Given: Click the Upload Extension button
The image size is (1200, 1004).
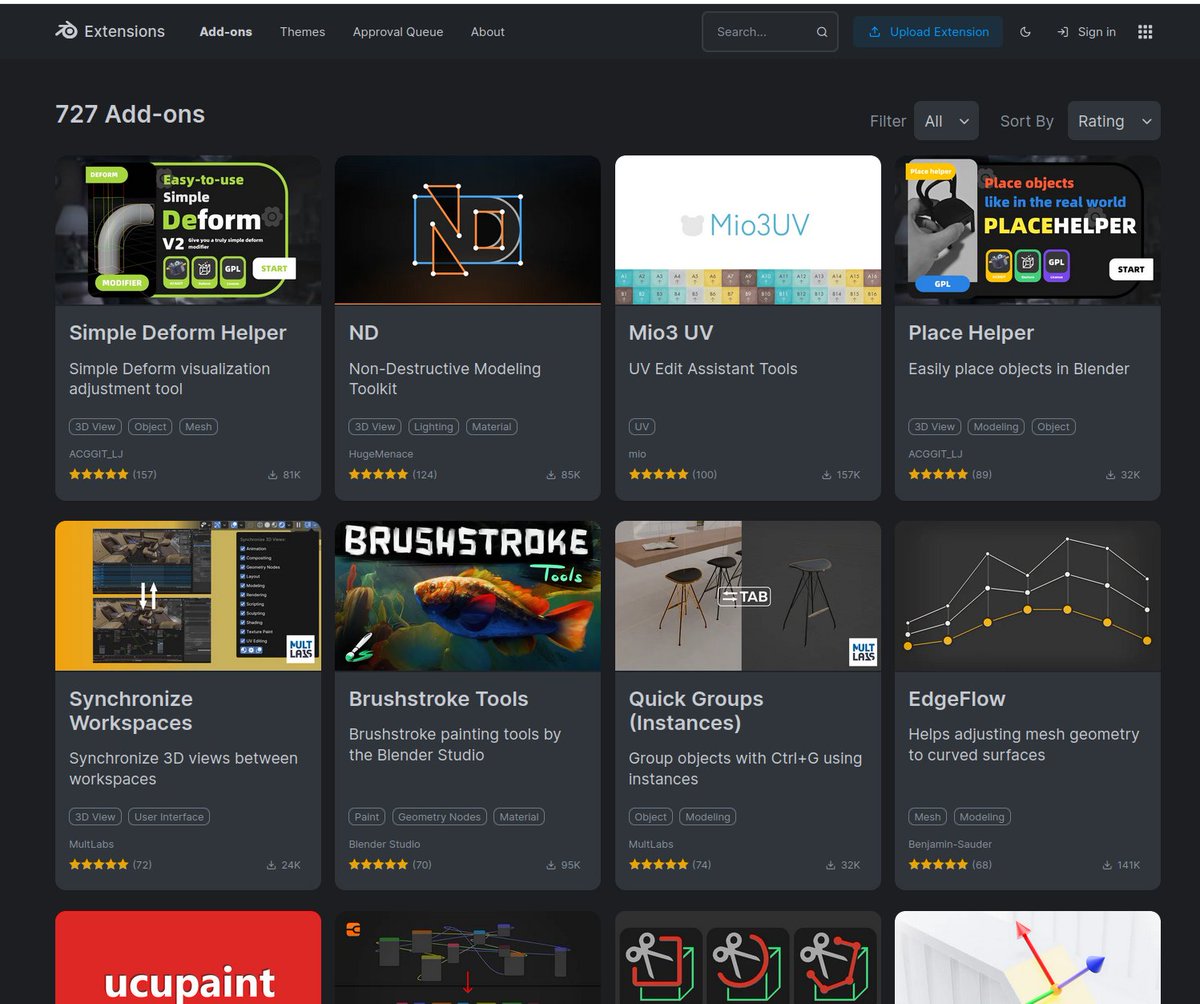Looking at the screenshot, I should click(x=929, y=32).
